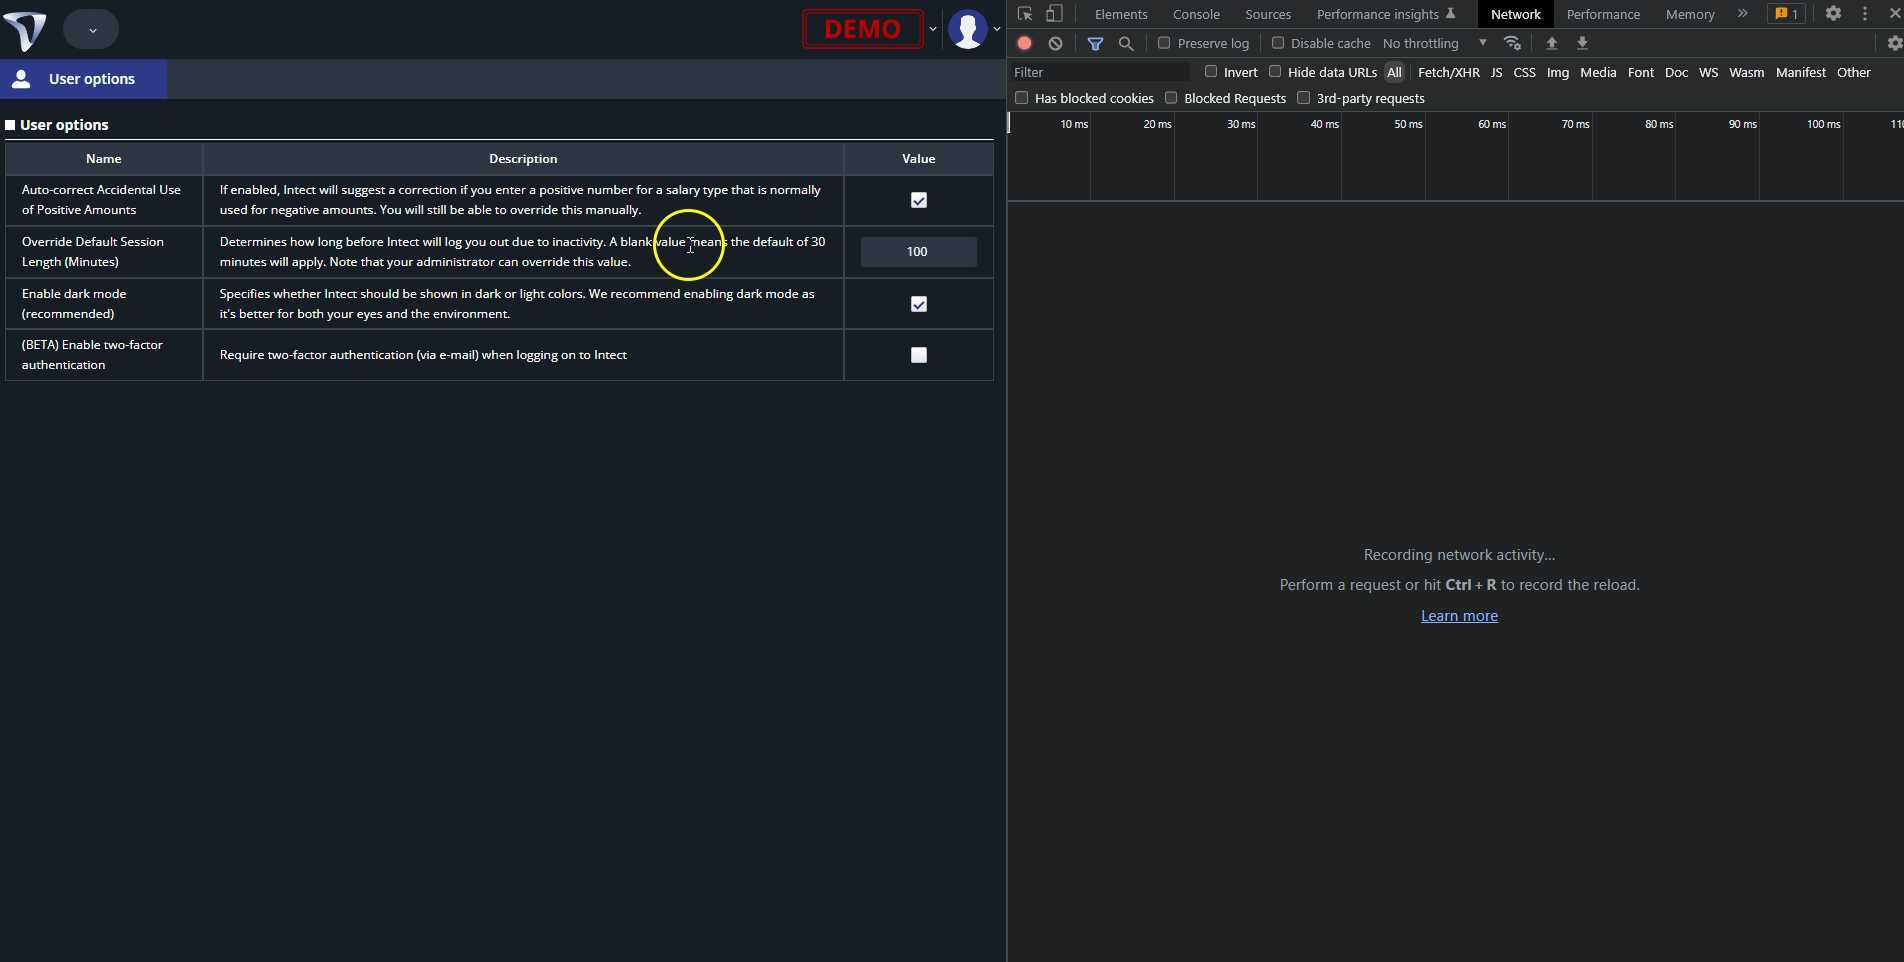The height and width of the screenshot is (962, 1904).
Task: Enable Preserve log in DevTools
Action: point(1164,43)
